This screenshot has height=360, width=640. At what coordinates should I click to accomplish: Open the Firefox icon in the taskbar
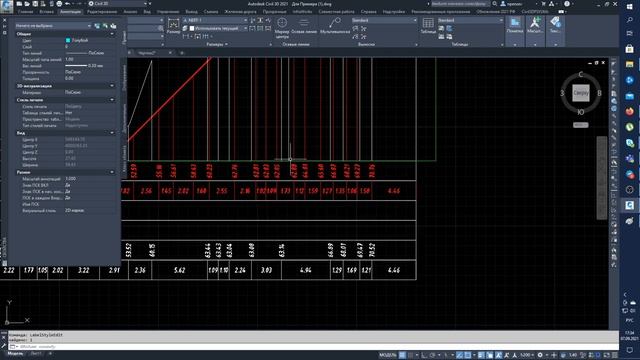coord(629,111)
